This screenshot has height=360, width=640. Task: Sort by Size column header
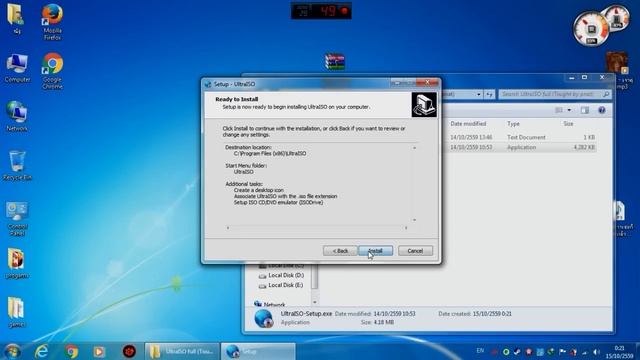coord(568,124)
